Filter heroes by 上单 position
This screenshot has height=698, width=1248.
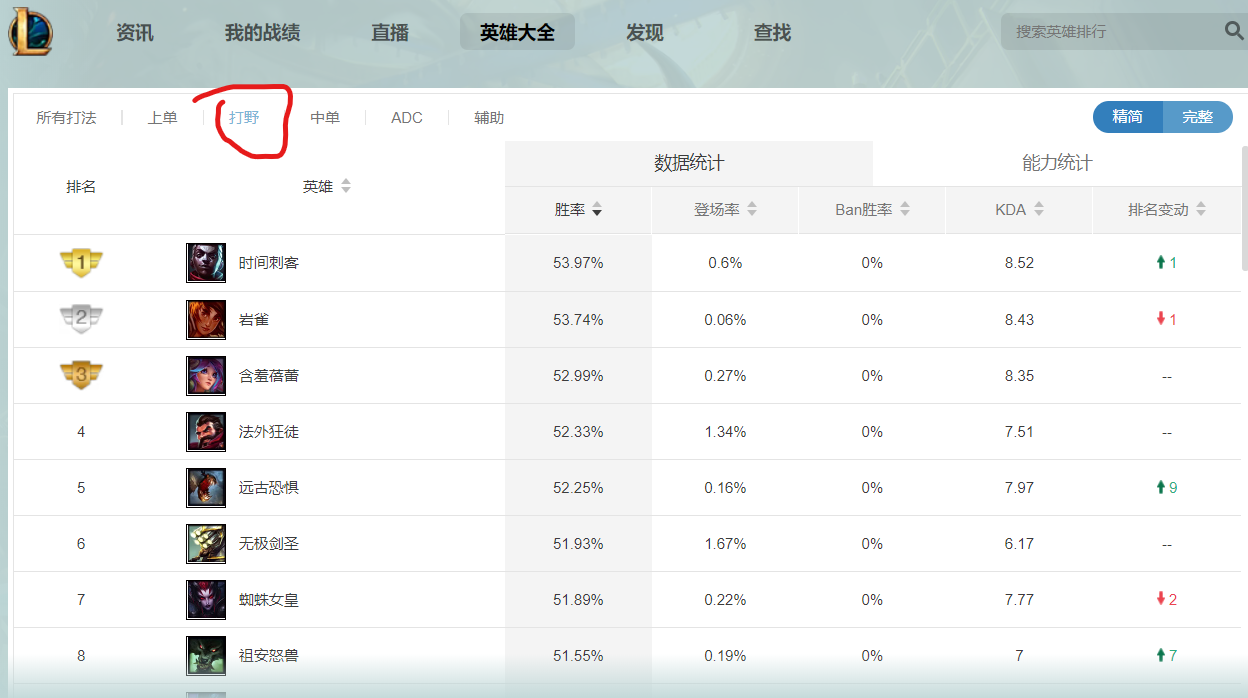click(x=163, y=118)
